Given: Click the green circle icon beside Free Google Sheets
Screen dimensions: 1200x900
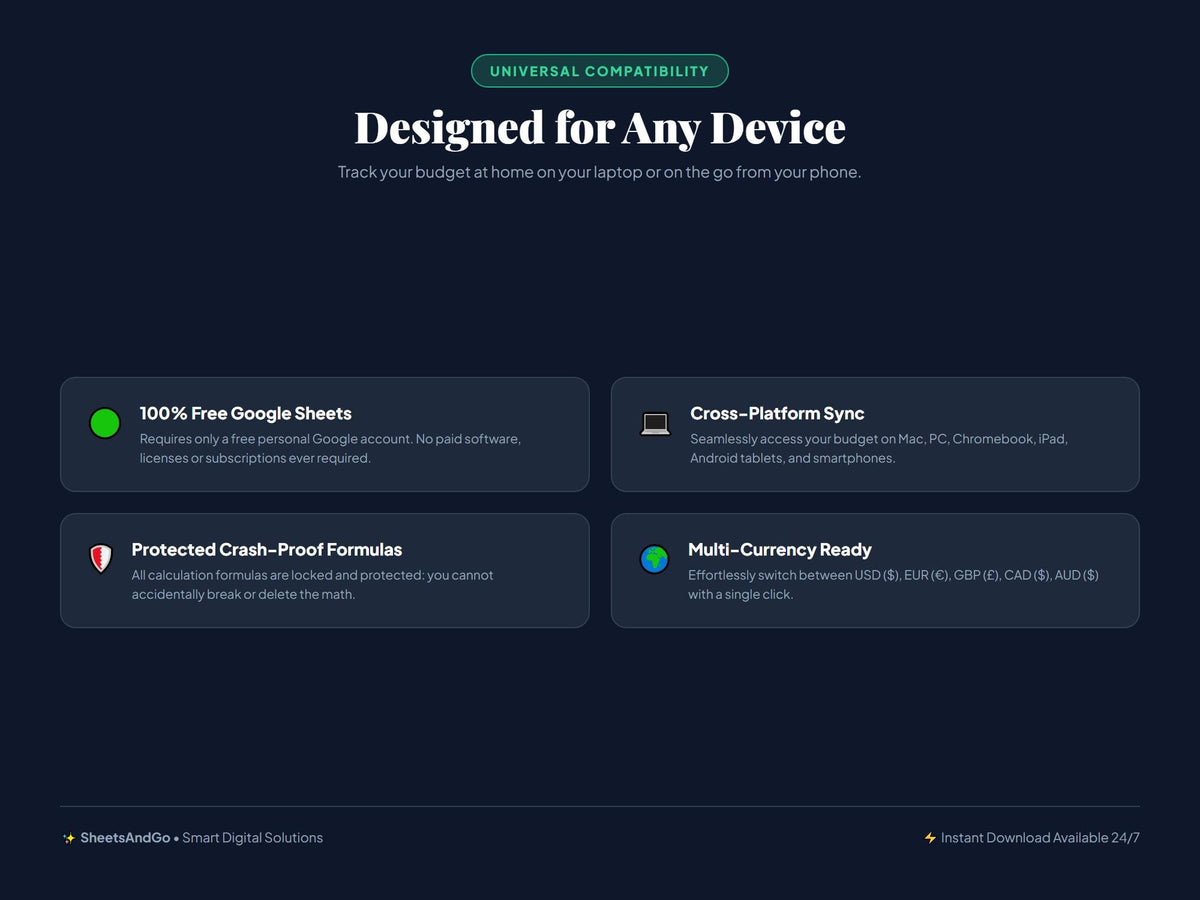Looking at the screenshot, I should (x=105, y=424).
